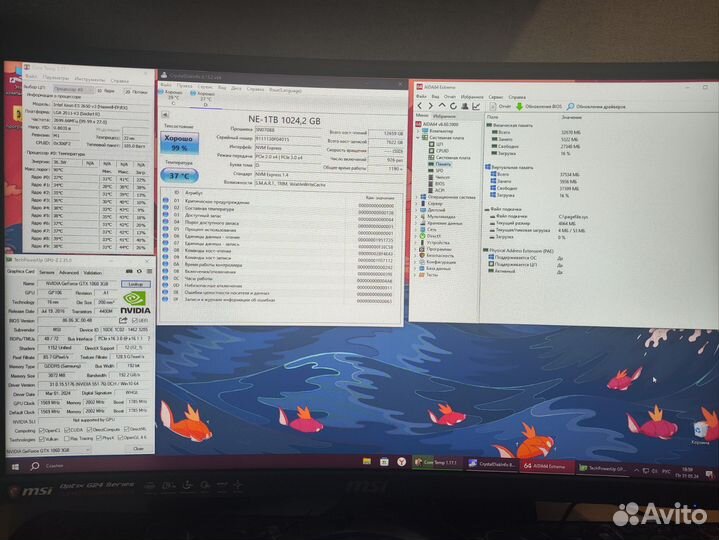Open CrystalDiskInfo taskbar button
This screenshot has height=540, width=719.
click(492, 464)
